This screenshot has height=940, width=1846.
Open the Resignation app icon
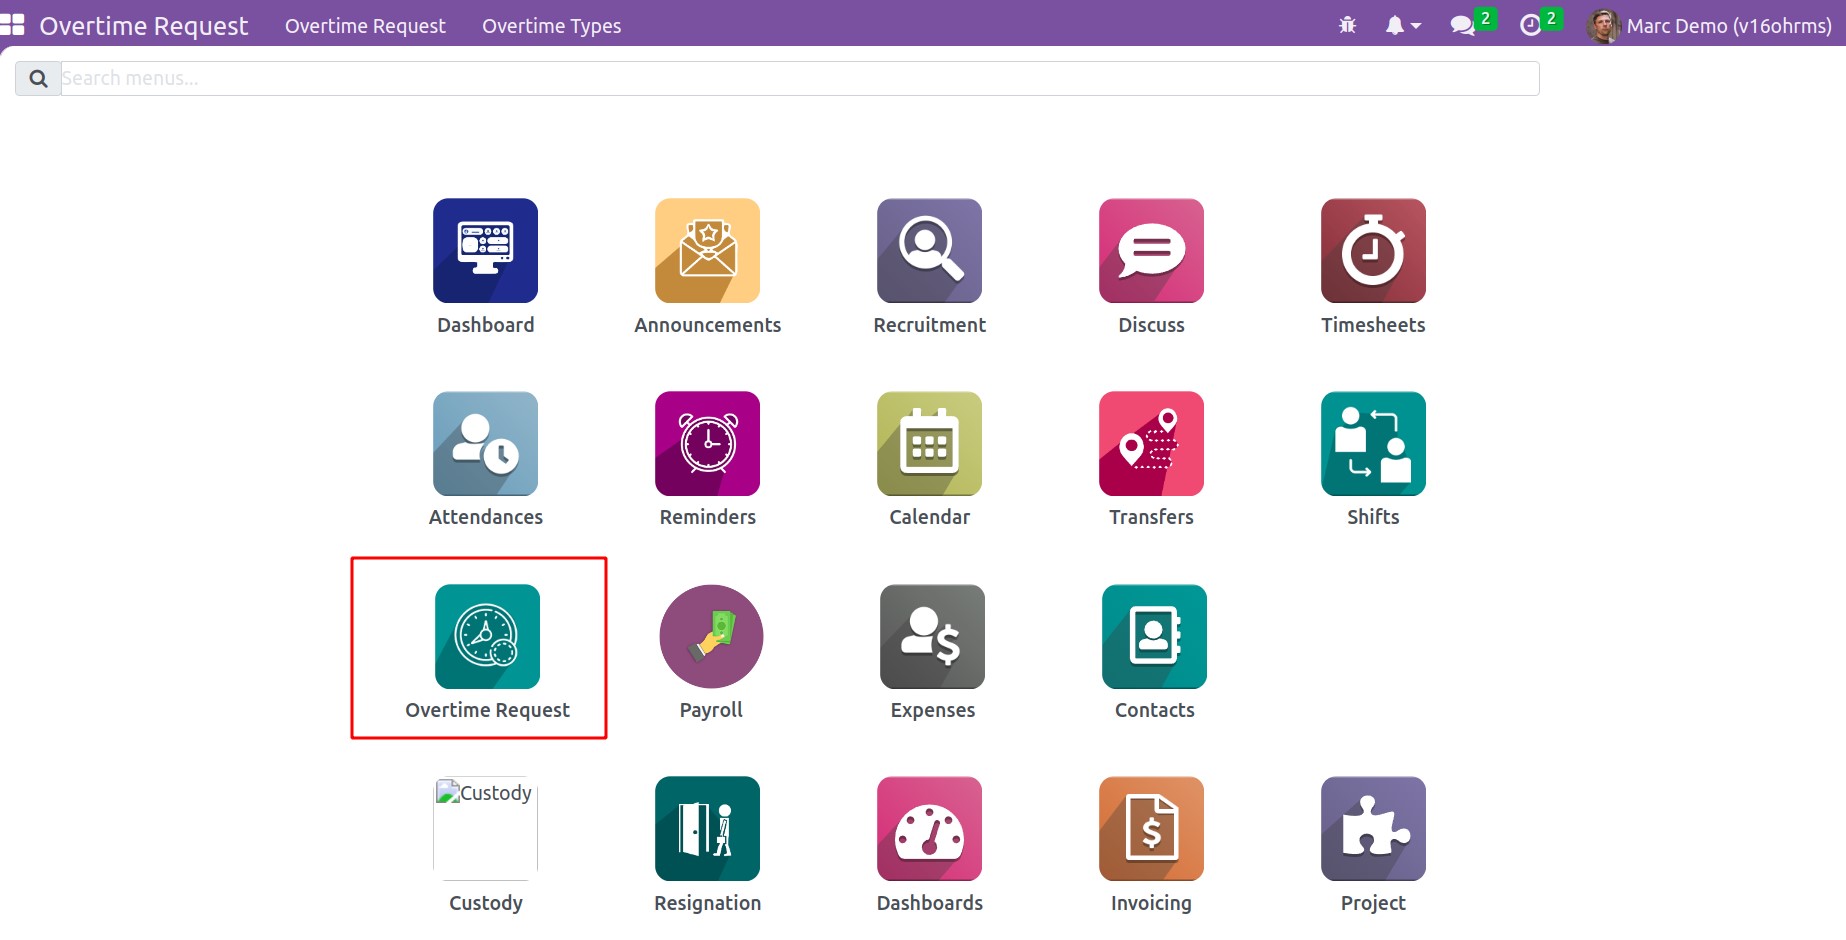coord(707,829)
